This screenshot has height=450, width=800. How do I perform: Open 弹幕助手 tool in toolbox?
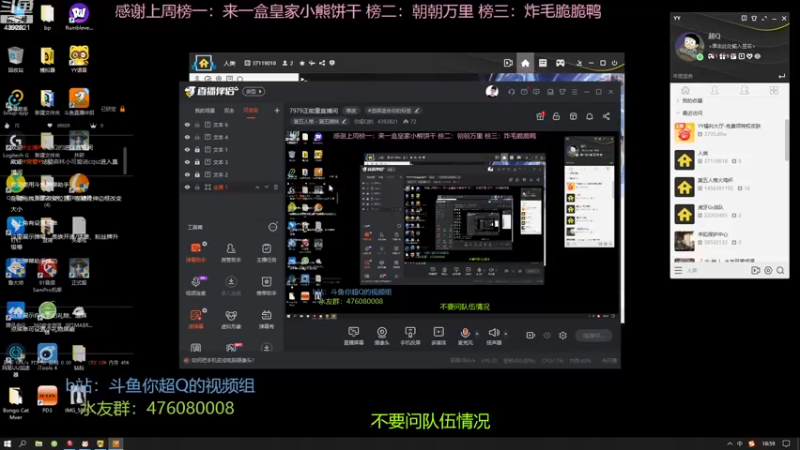pos(196,252)
